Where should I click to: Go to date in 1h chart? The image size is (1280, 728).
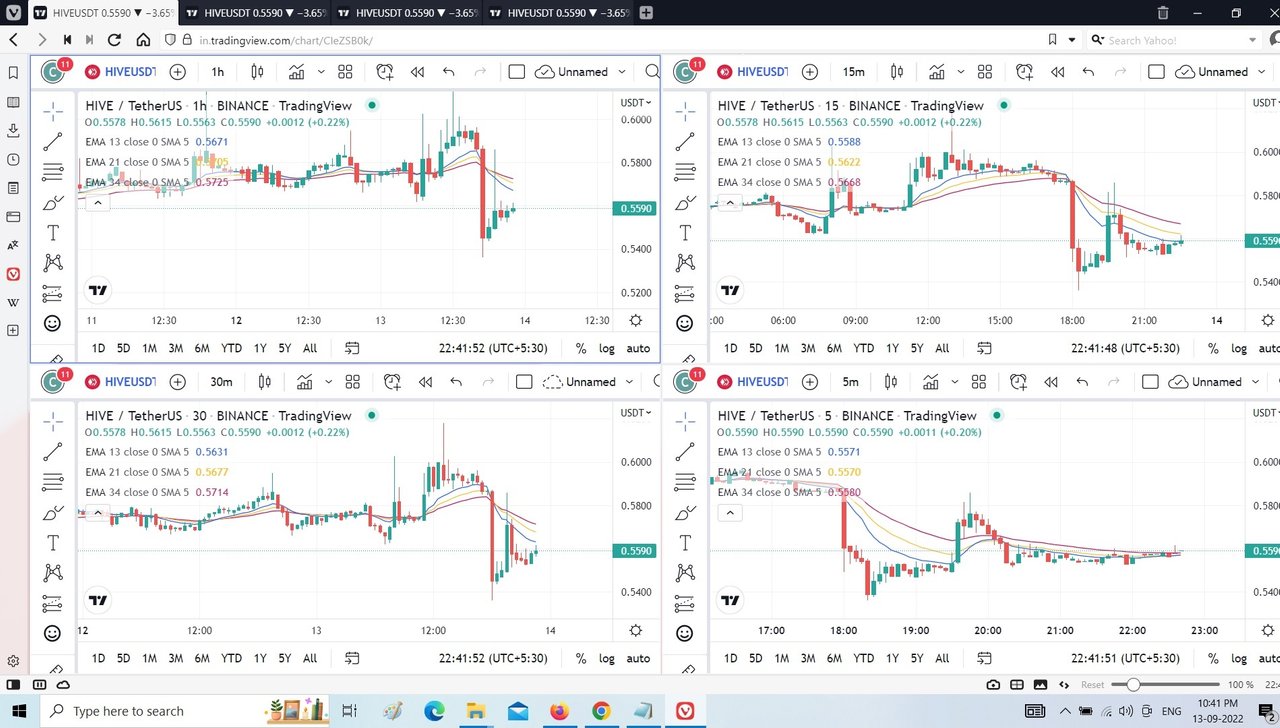pyautogui.click(x=352, y=348)
